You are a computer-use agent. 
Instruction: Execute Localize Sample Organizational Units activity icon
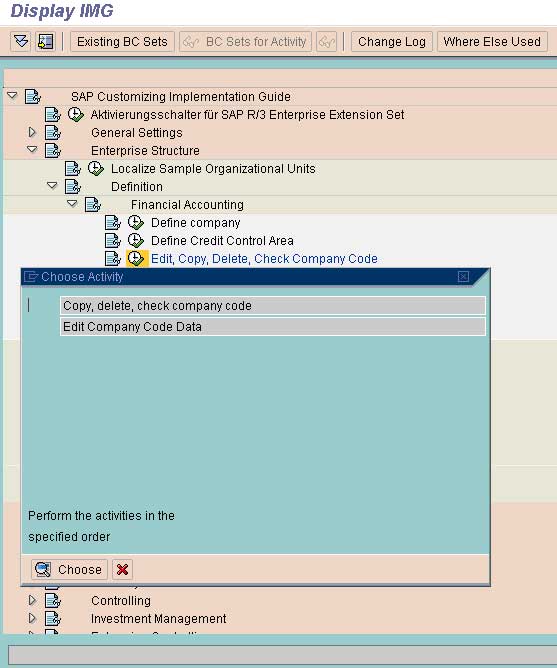coord(96,168)
